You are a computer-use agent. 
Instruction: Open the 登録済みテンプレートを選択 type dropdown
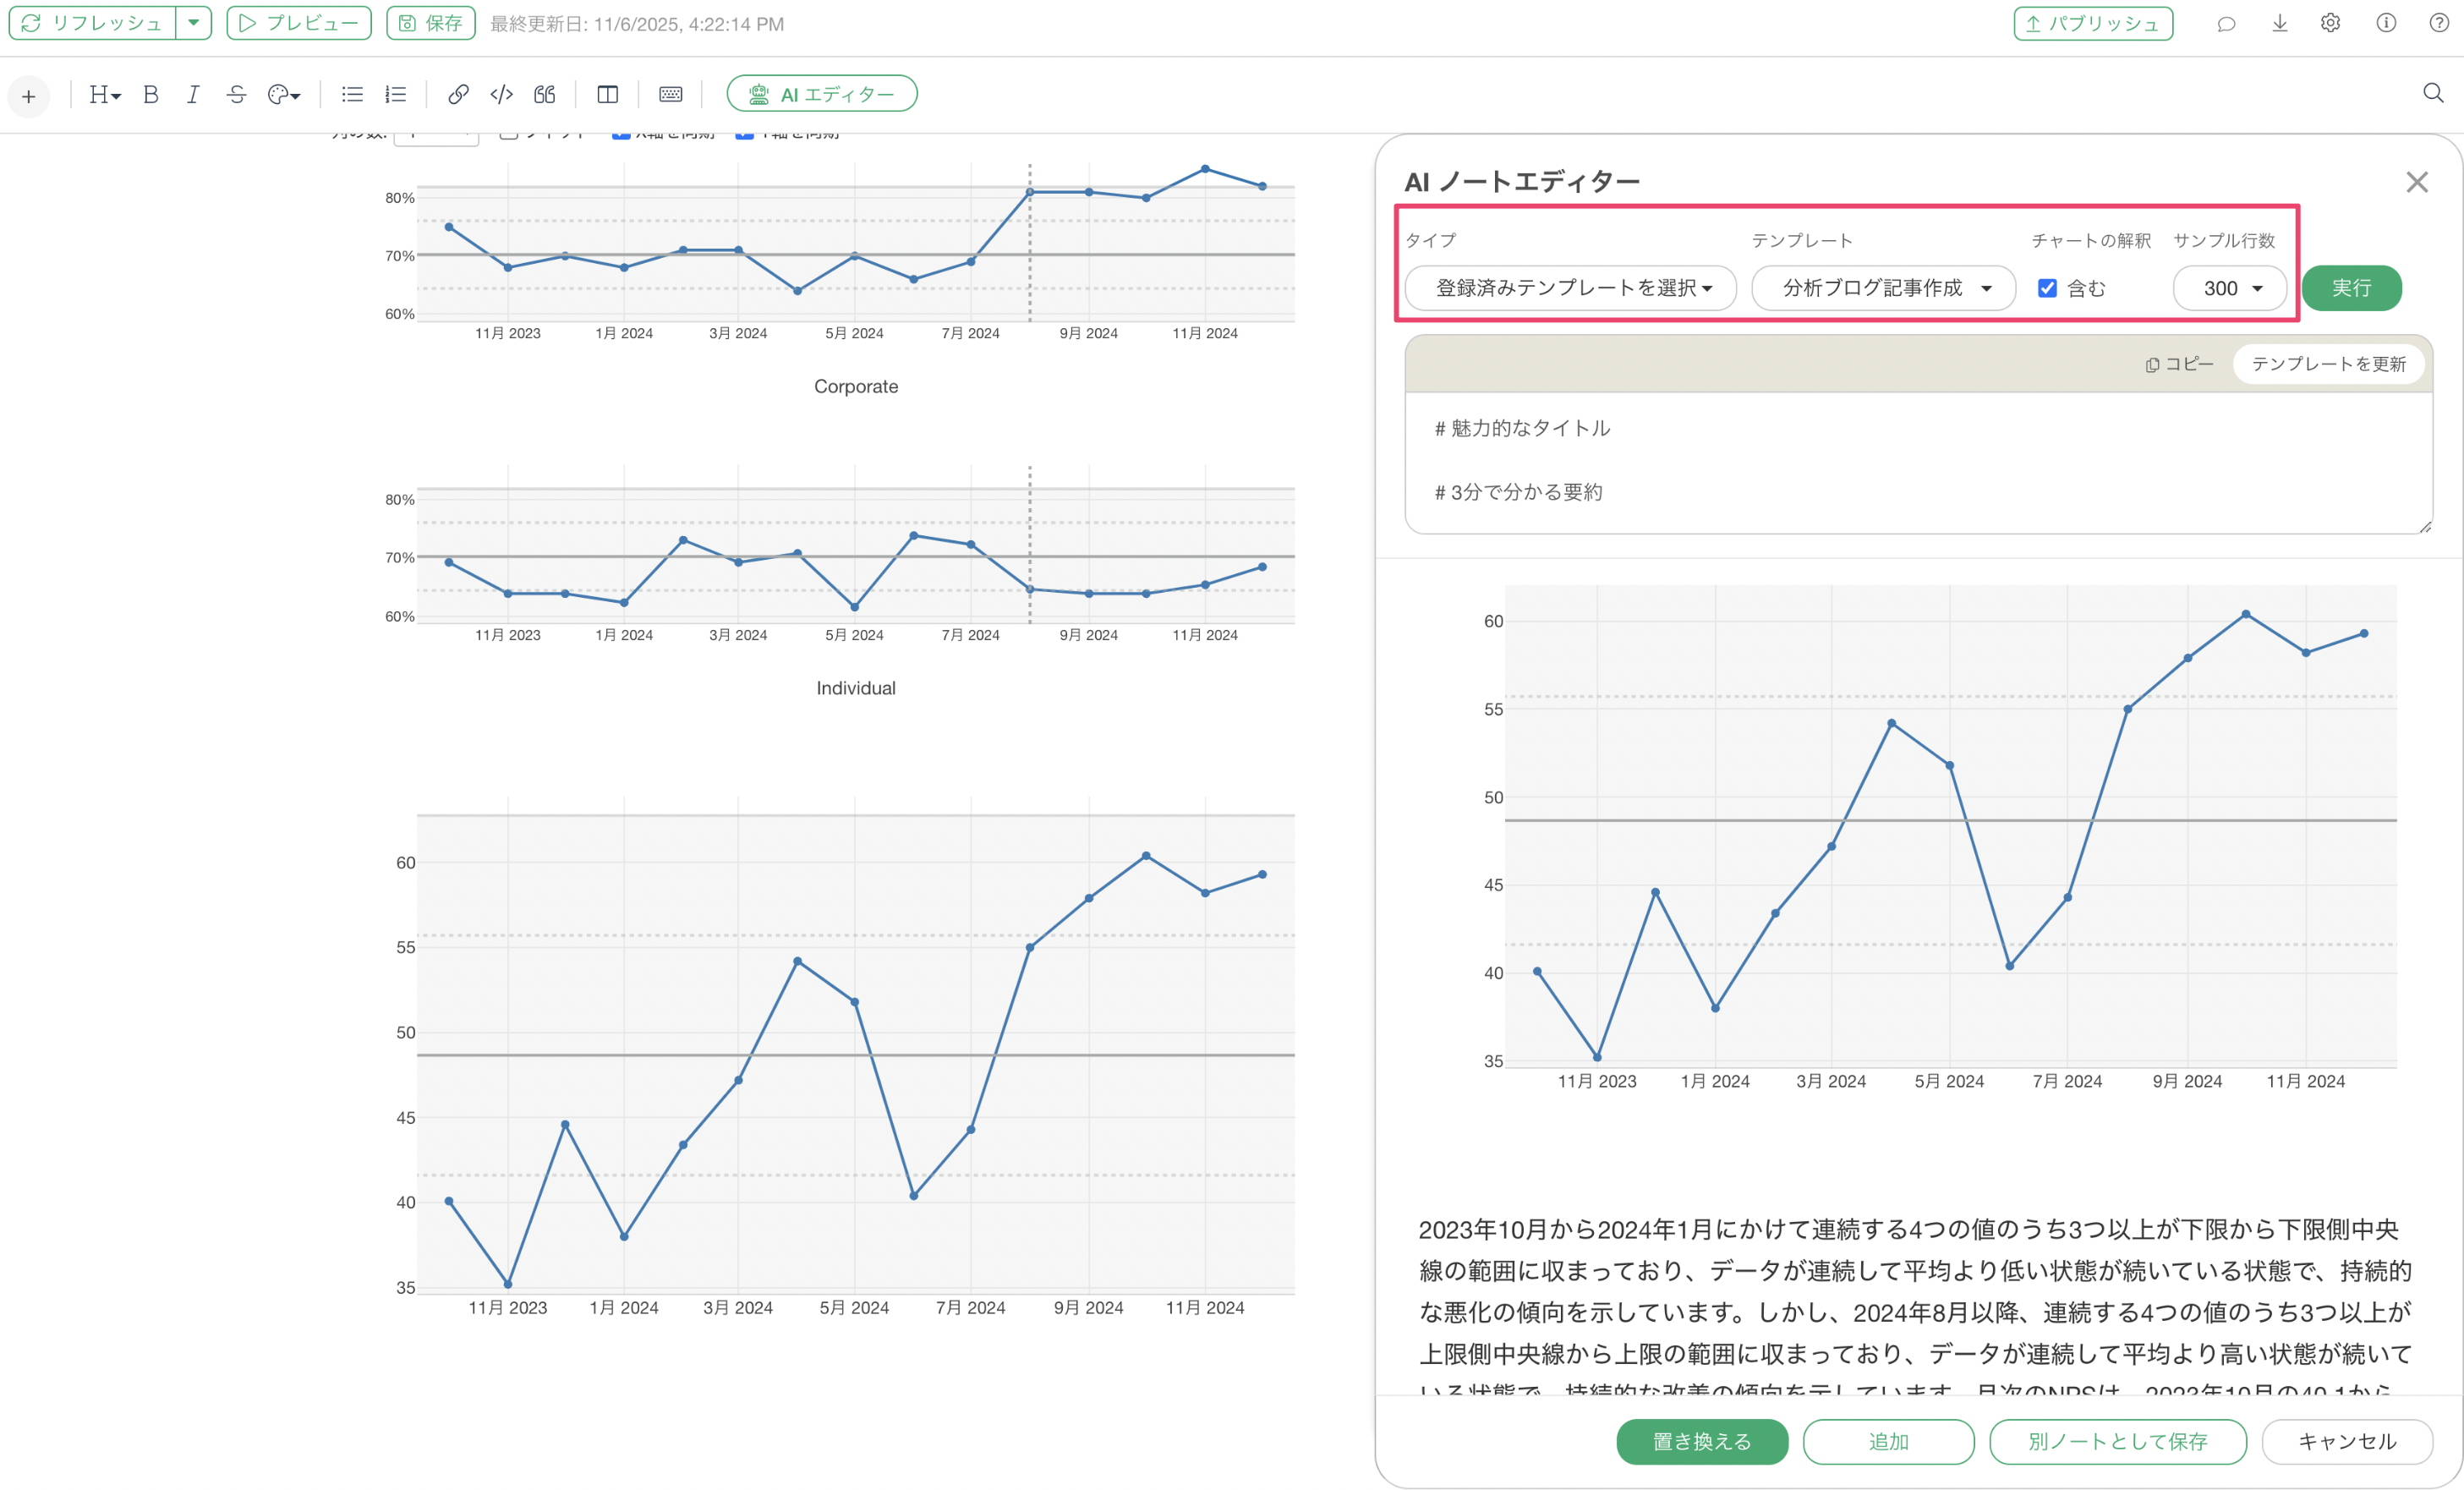[1570, 288]
